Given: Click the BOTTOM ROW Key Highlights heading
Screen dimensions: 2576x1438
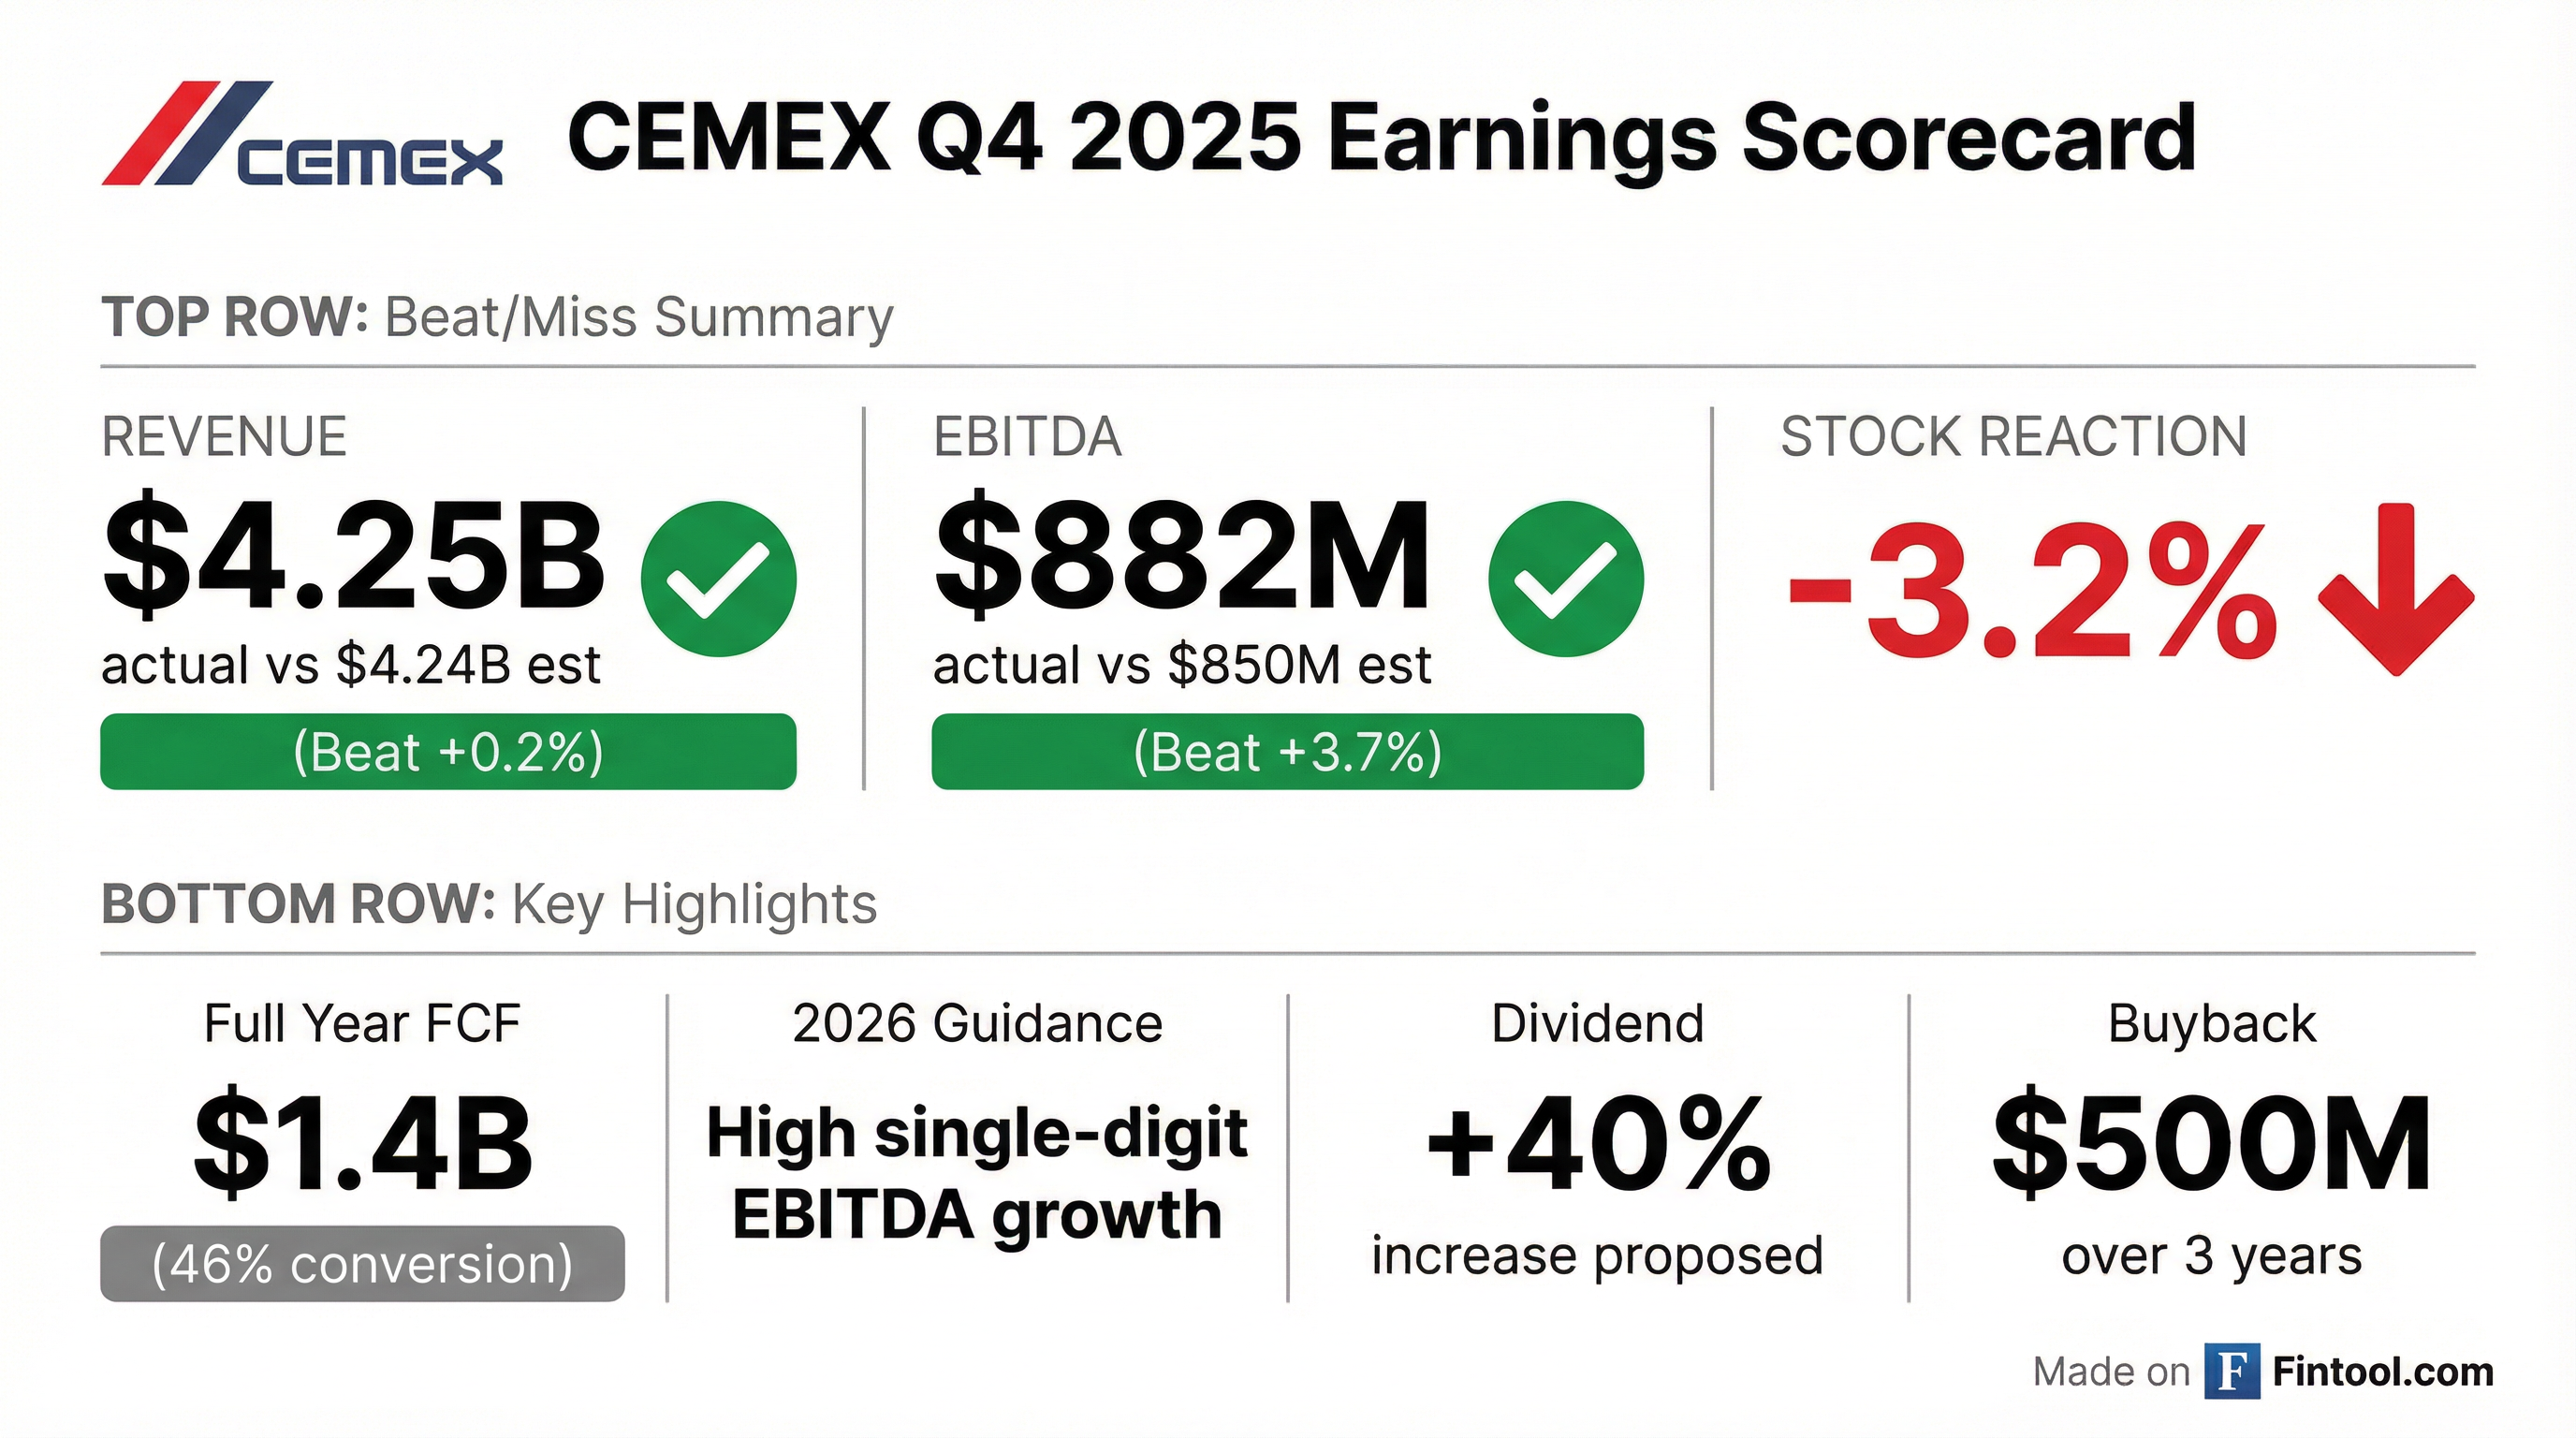Looking at the screenshot, I should pos(489,904).
